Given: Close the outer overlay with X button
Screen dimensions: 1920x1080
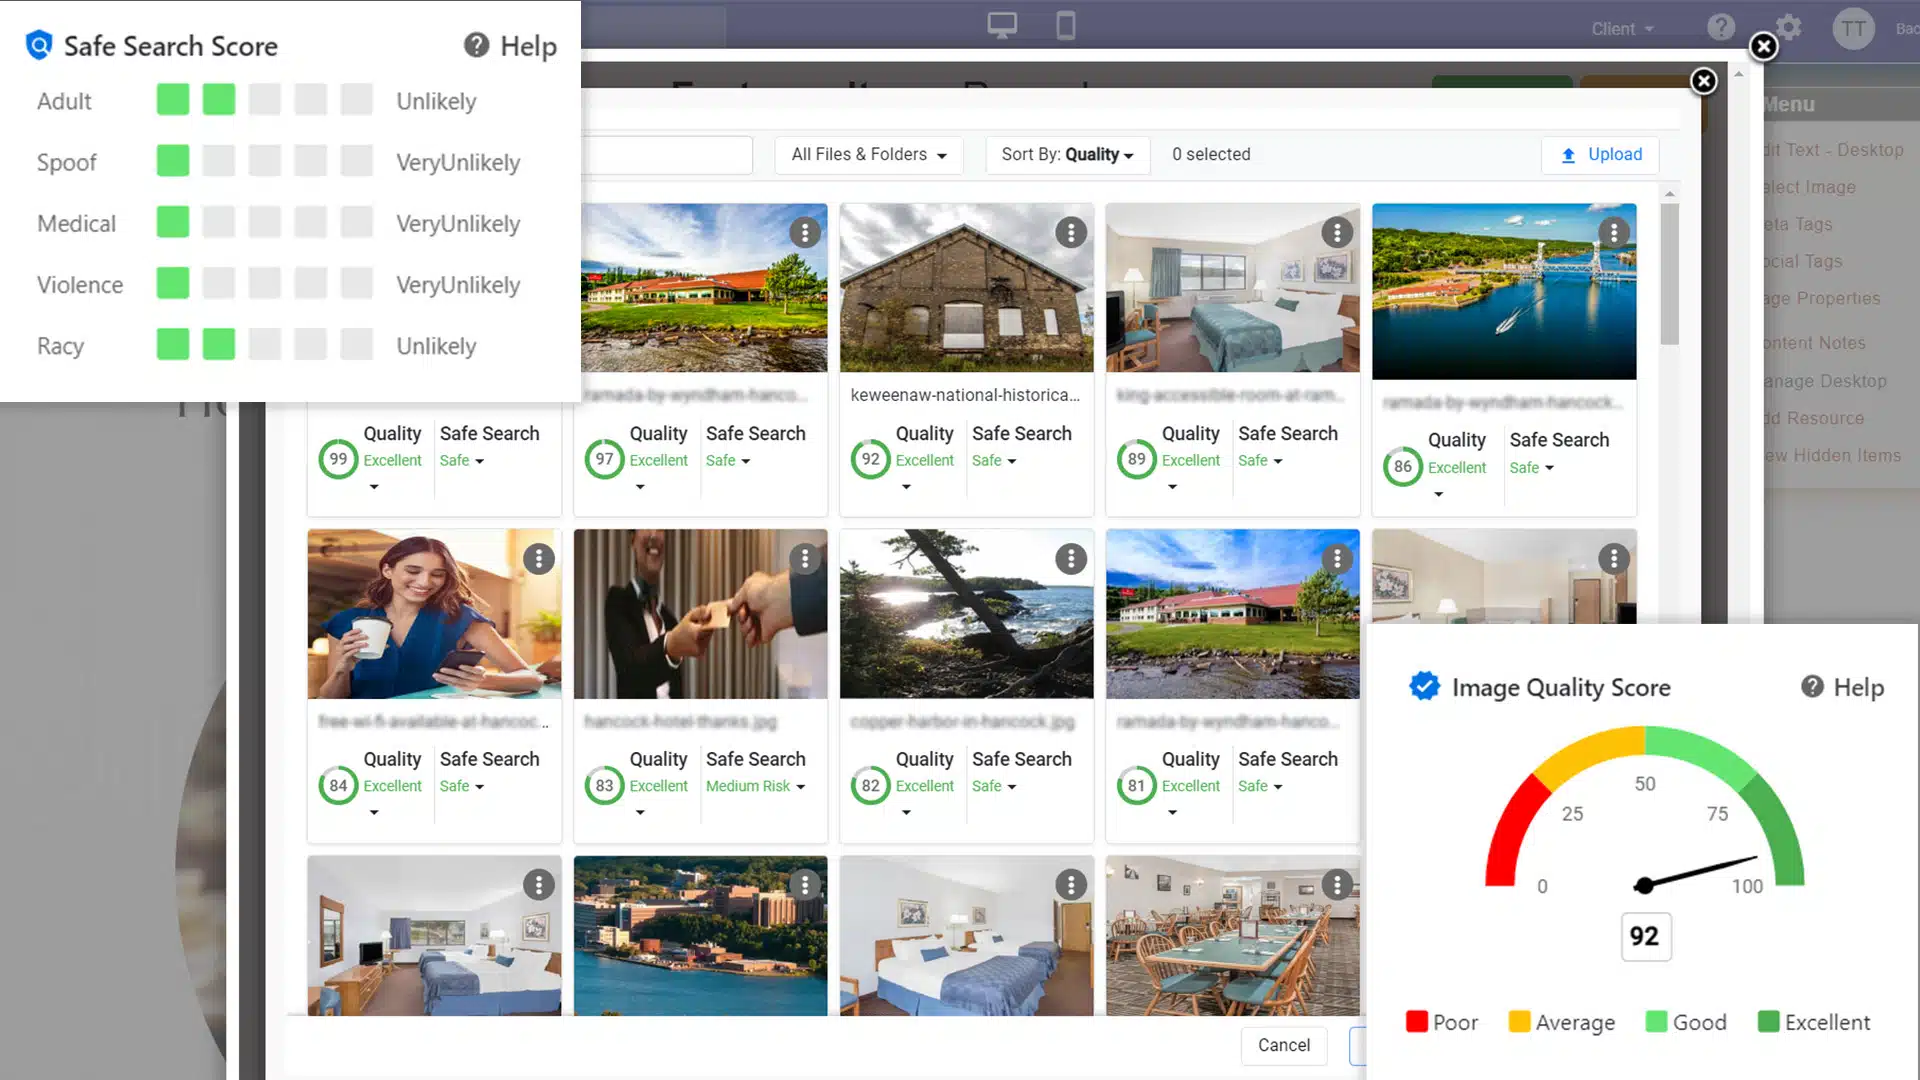Looking at the screenshot, I should [1763, 46].
